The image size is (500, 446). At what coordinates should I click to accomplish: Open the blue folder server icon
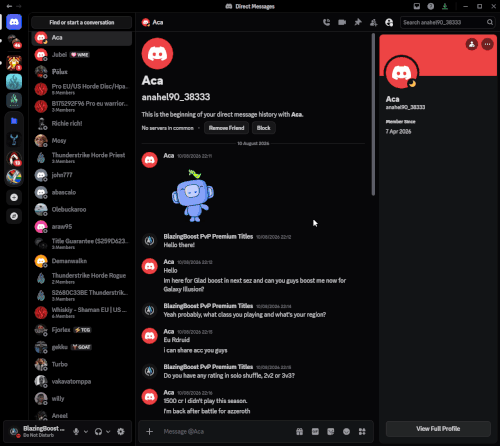click(14, 121)
